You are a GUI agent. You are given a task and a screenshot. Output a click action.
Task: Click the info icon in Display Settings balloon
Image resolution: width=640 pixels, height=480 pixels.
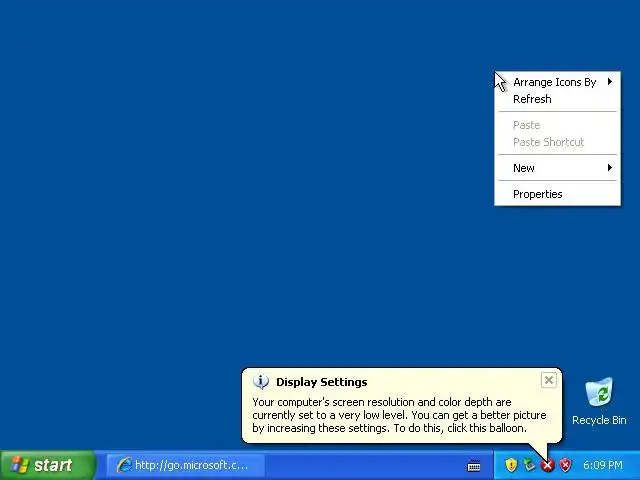coord(260,382)
